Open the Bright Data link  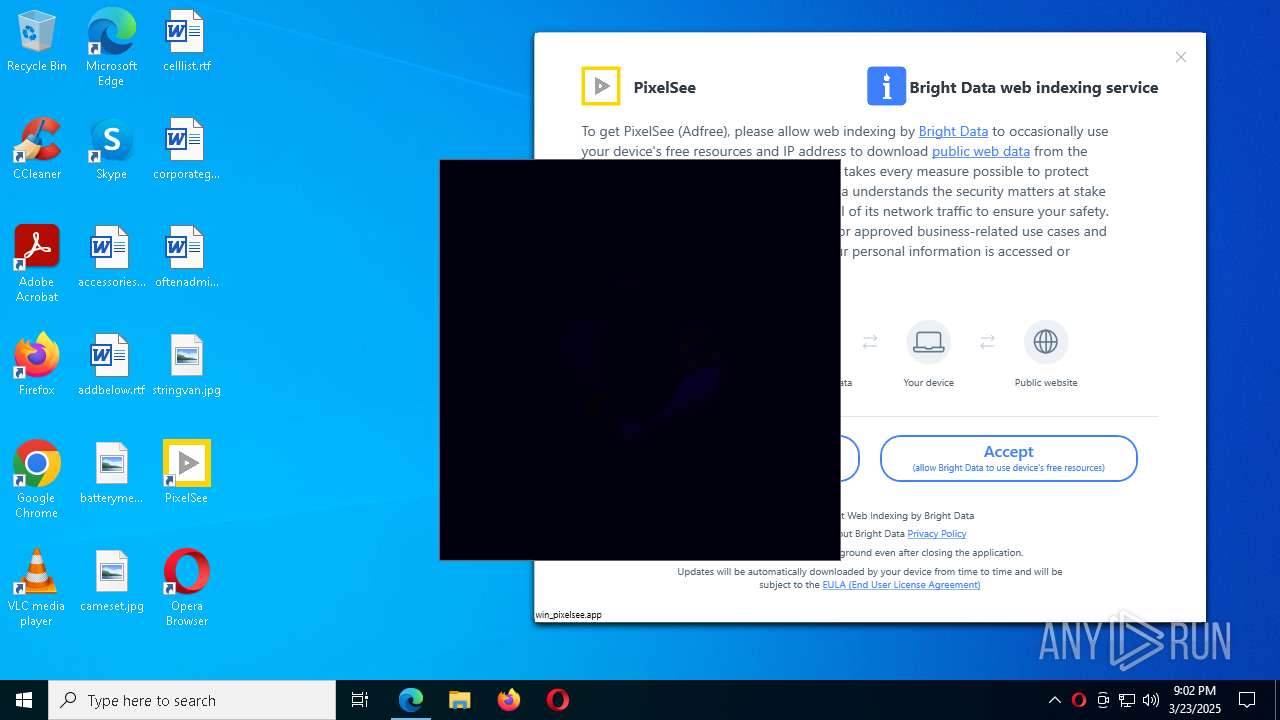pos(953,131)
